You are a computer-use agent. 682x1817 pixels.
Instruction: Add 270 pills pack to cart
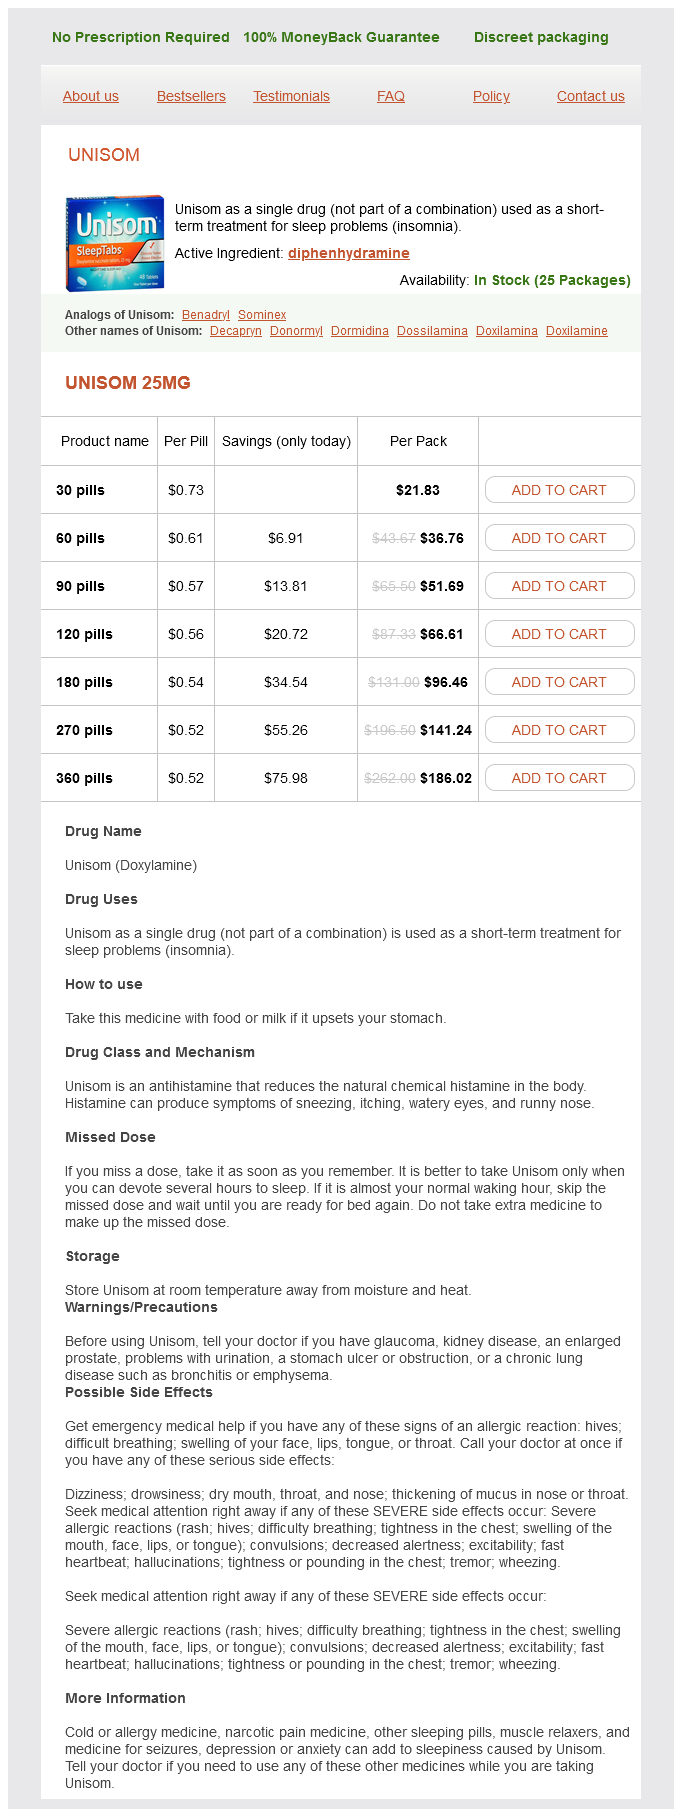[559, 730]
